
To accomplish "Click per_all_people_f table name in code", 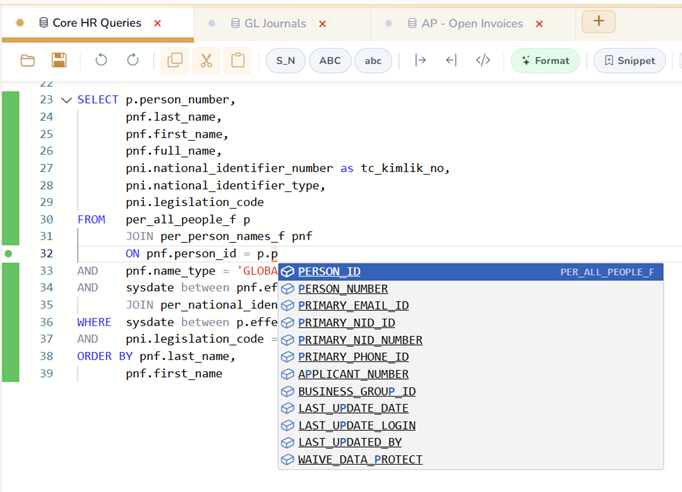I will point(181,220).
